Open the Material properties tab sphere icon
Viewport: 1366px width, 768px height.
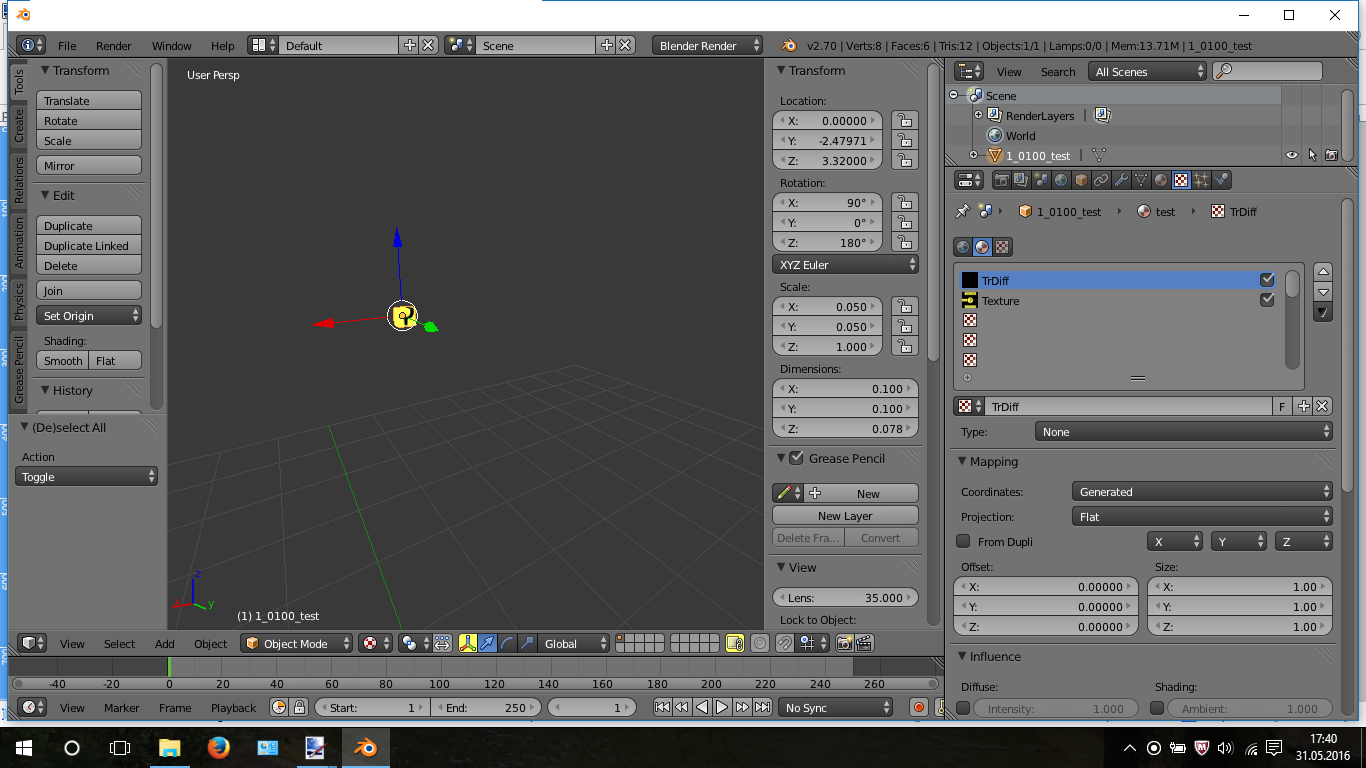1161,181
